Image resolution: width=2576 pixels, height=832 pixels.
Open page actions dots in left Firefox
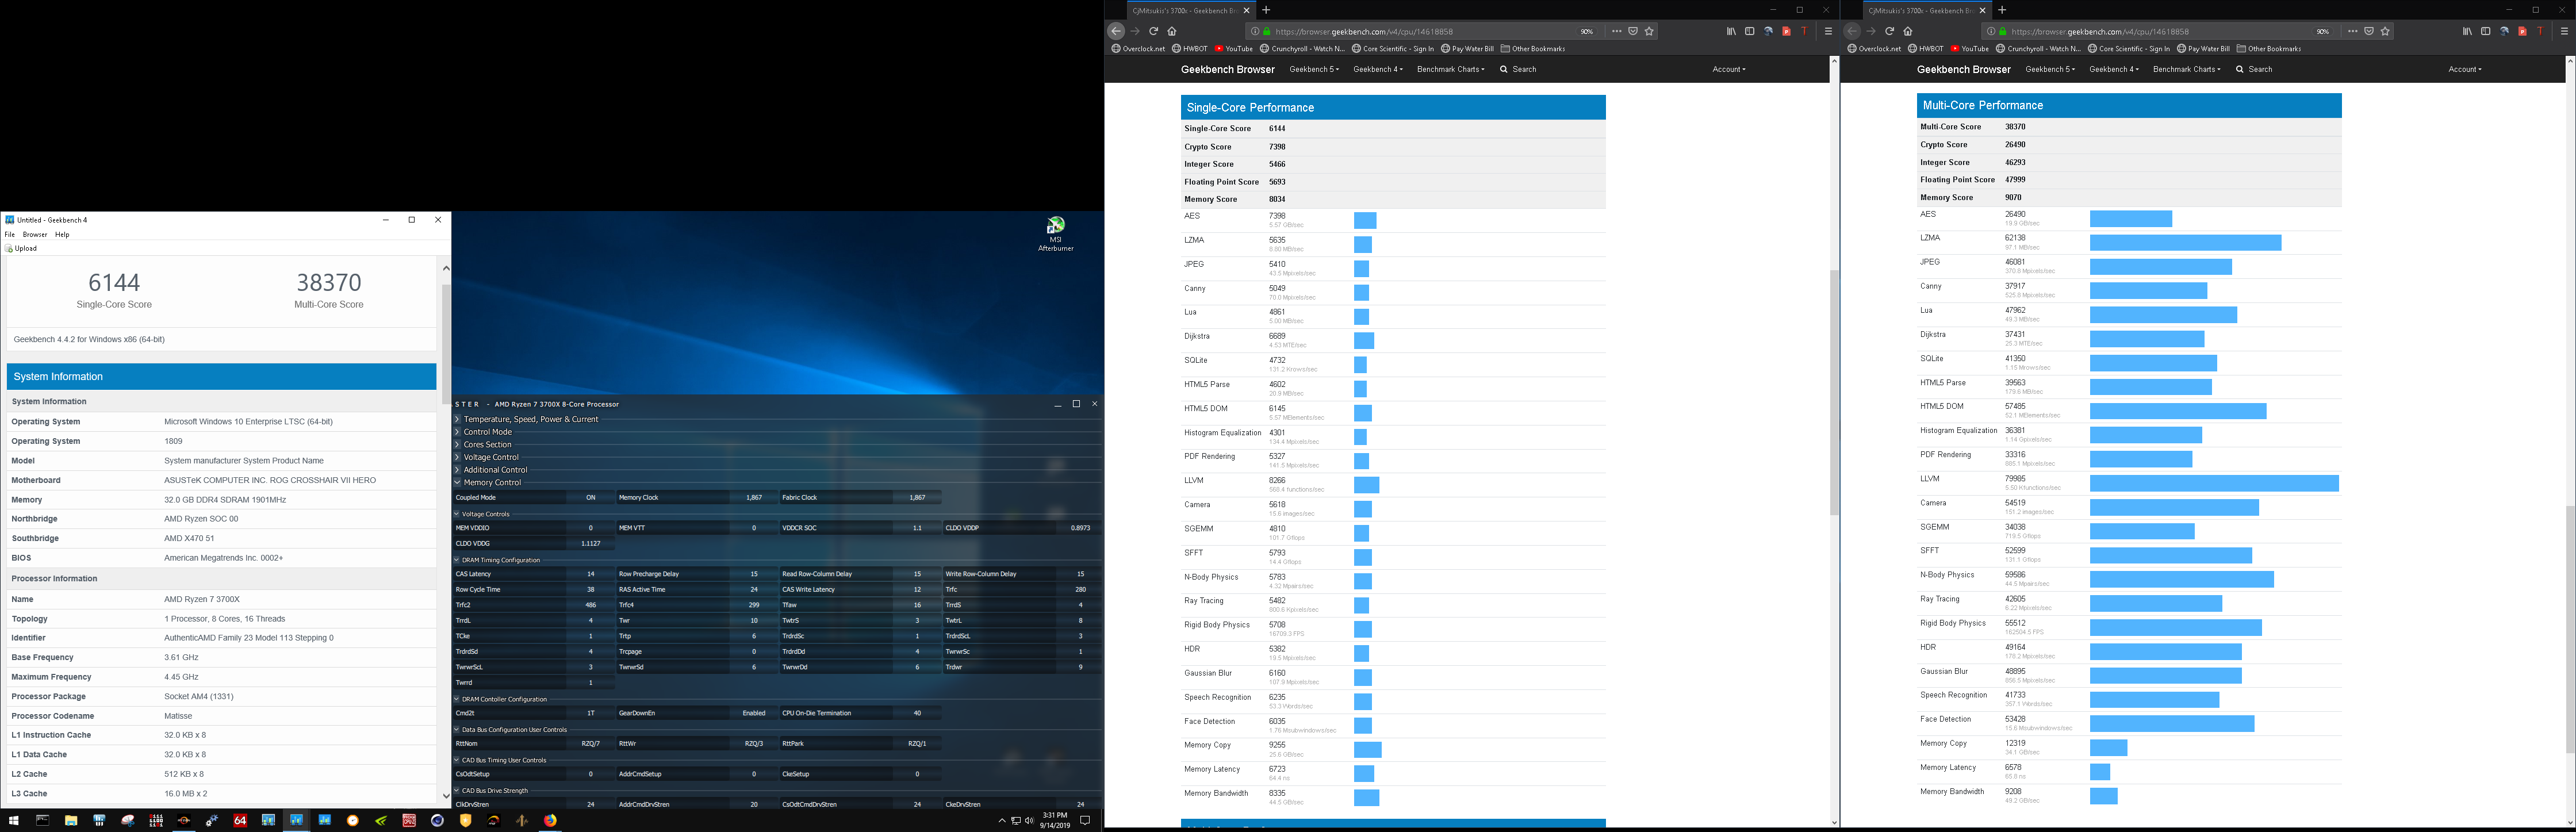(1616, 31)
